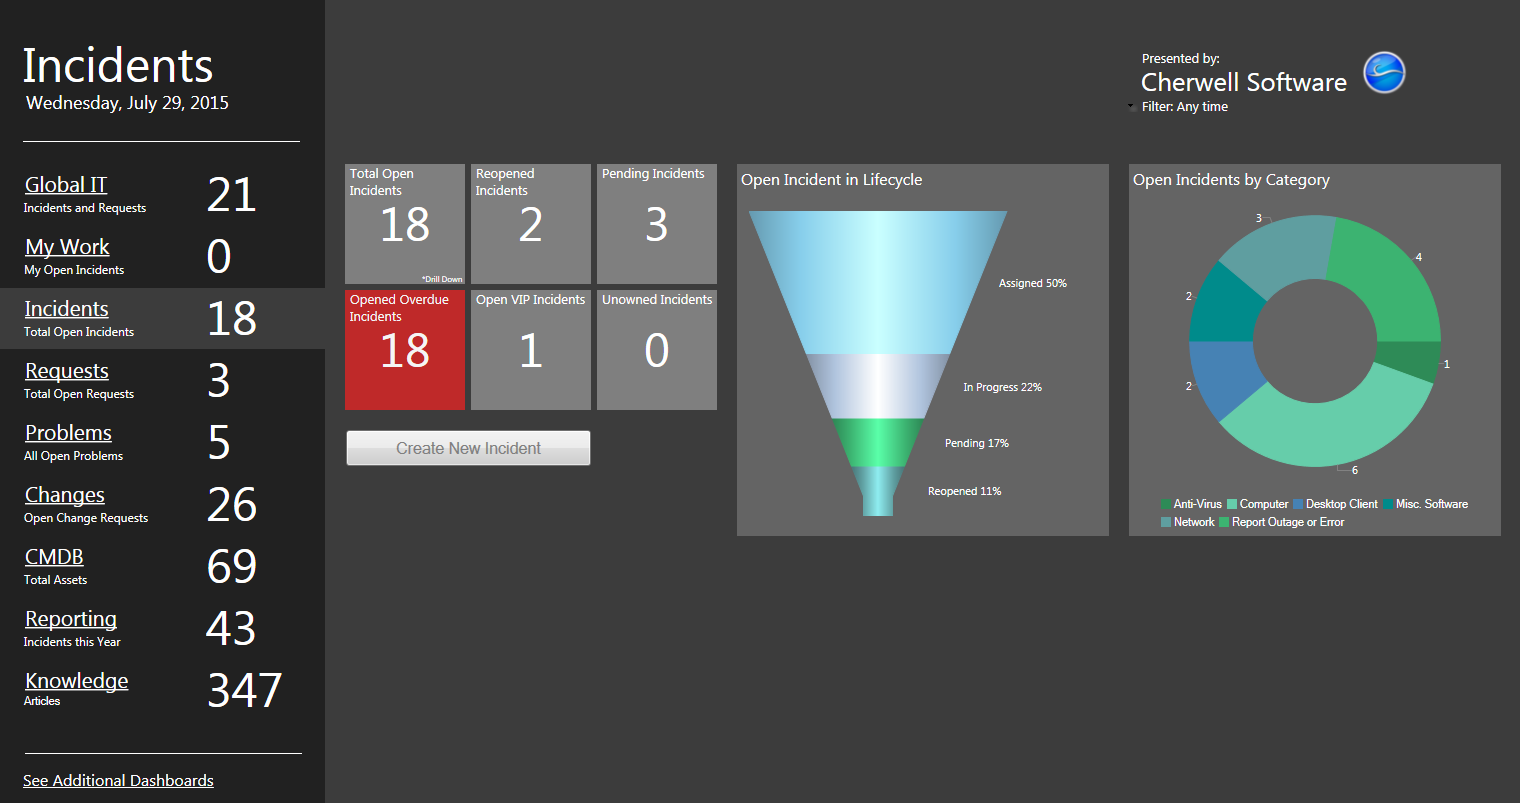Click the donut slice labeled 3
This screenshot has width=1520, height=803.
tap(1283, 255)
